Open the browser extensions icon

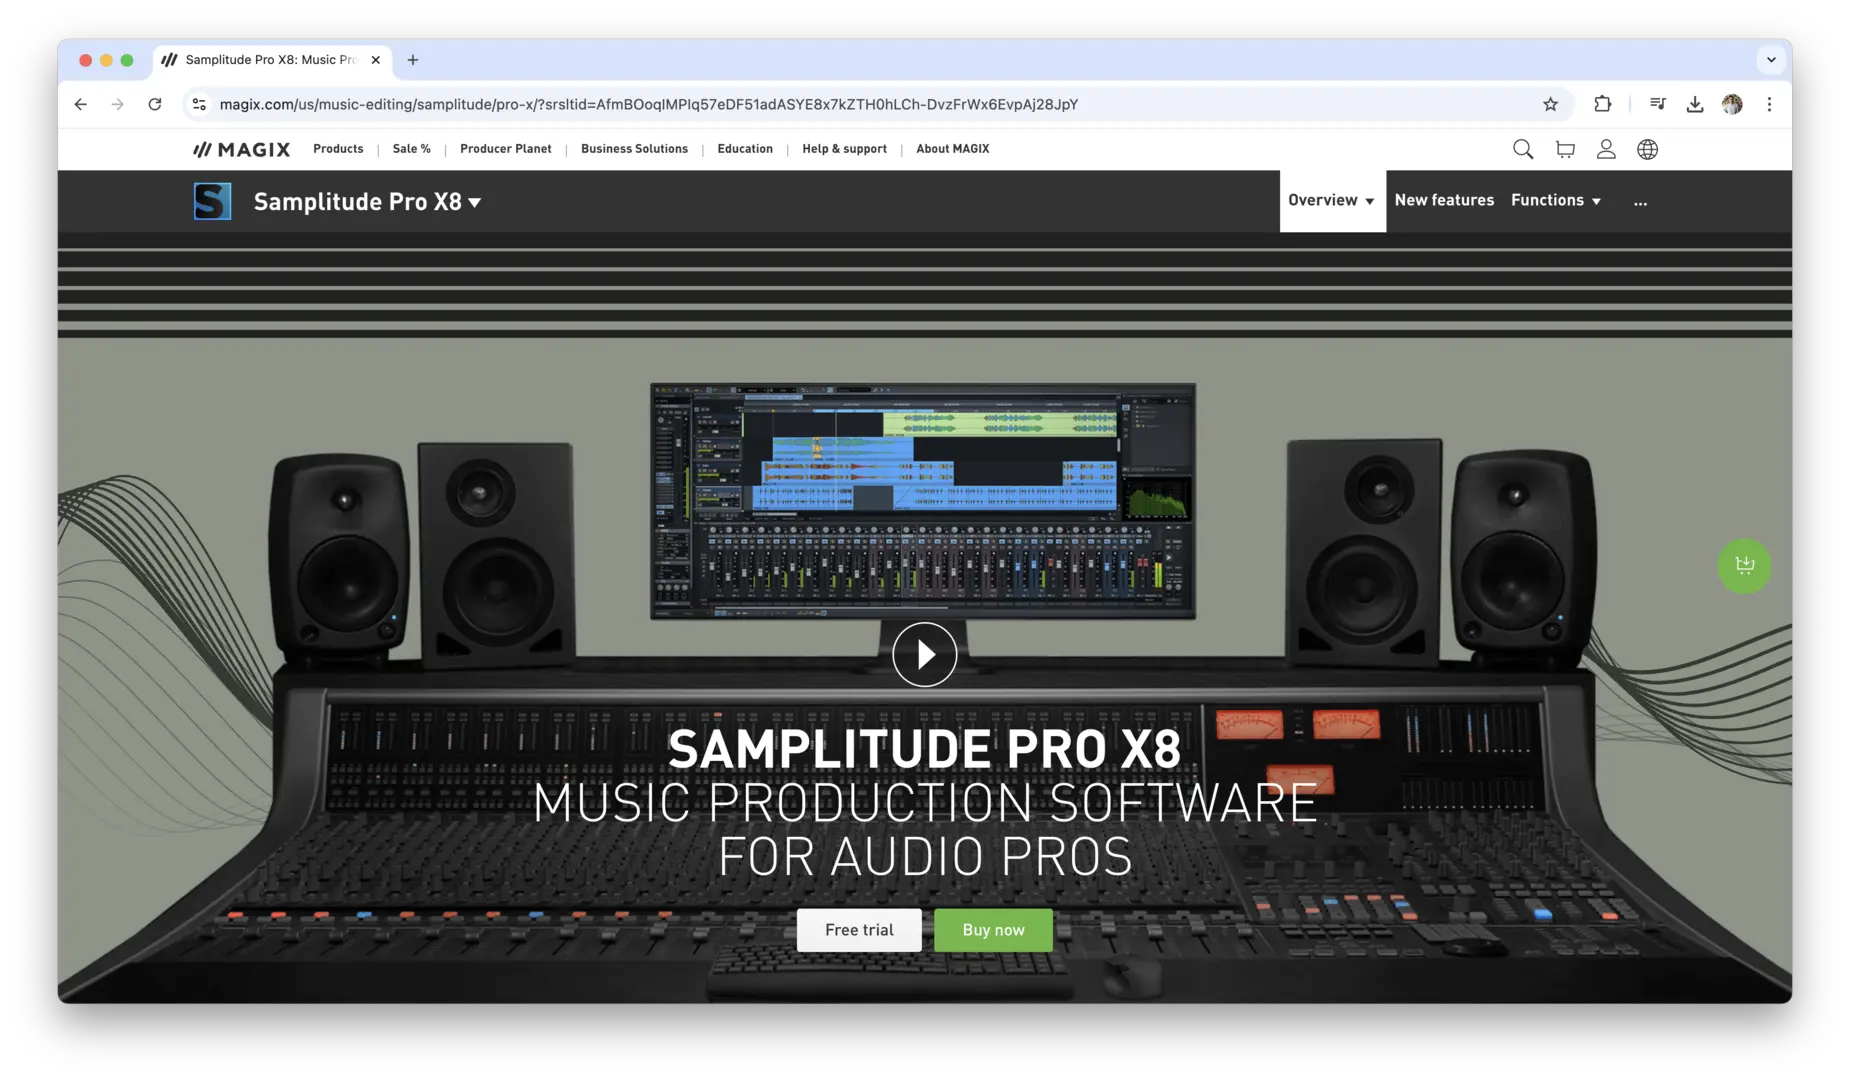(1602, 104)
